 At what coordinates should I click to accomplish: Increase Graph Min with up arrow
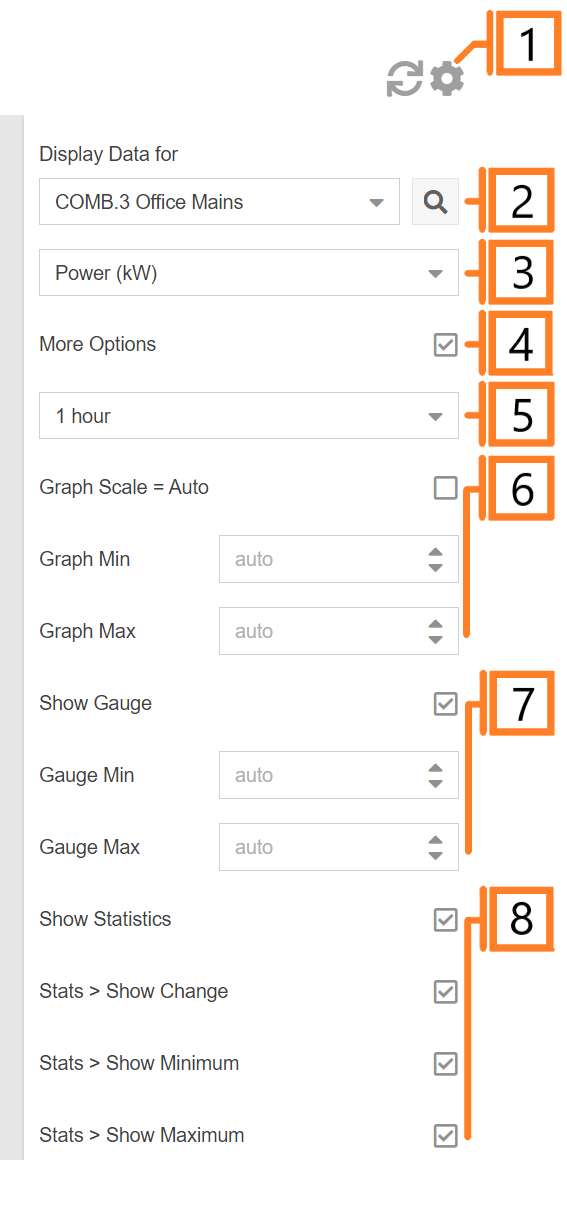coord(435,551)
